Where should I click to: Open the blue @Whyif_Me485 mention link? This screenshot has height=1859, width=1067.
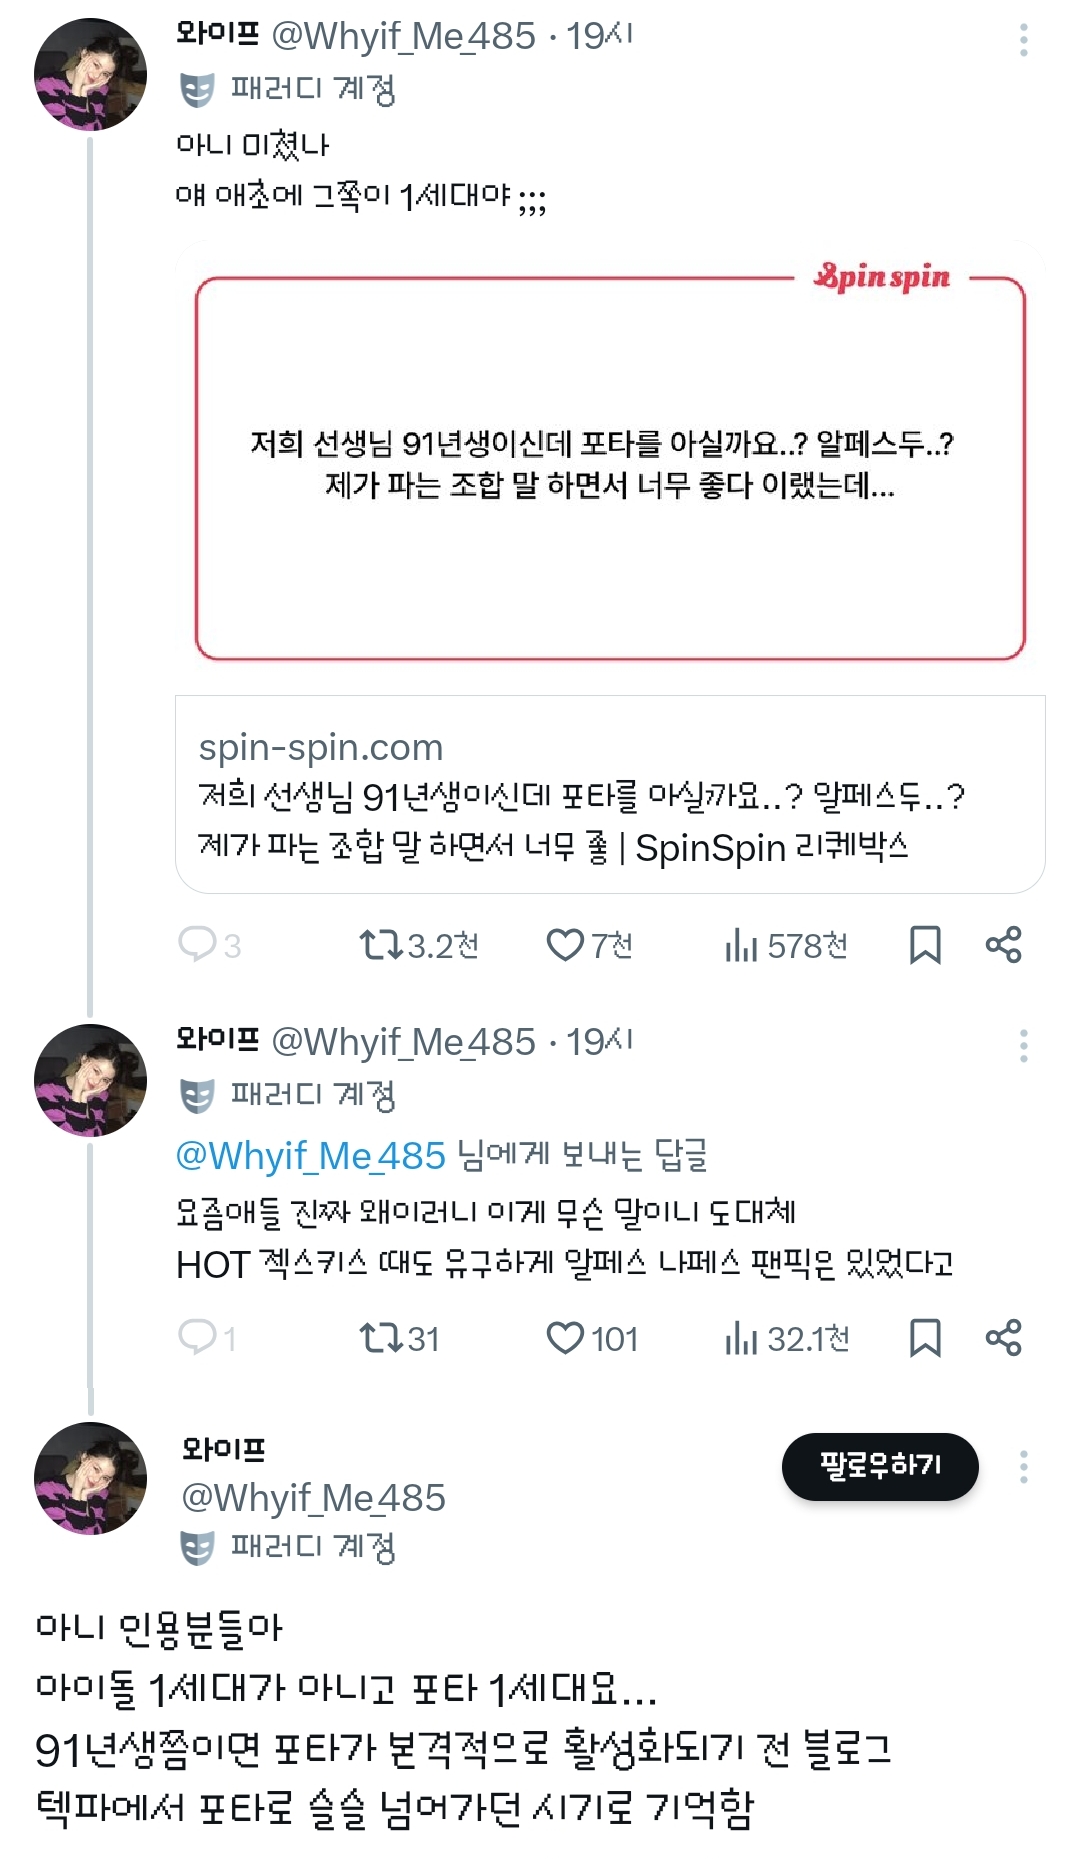click(x=310, y=1156)
